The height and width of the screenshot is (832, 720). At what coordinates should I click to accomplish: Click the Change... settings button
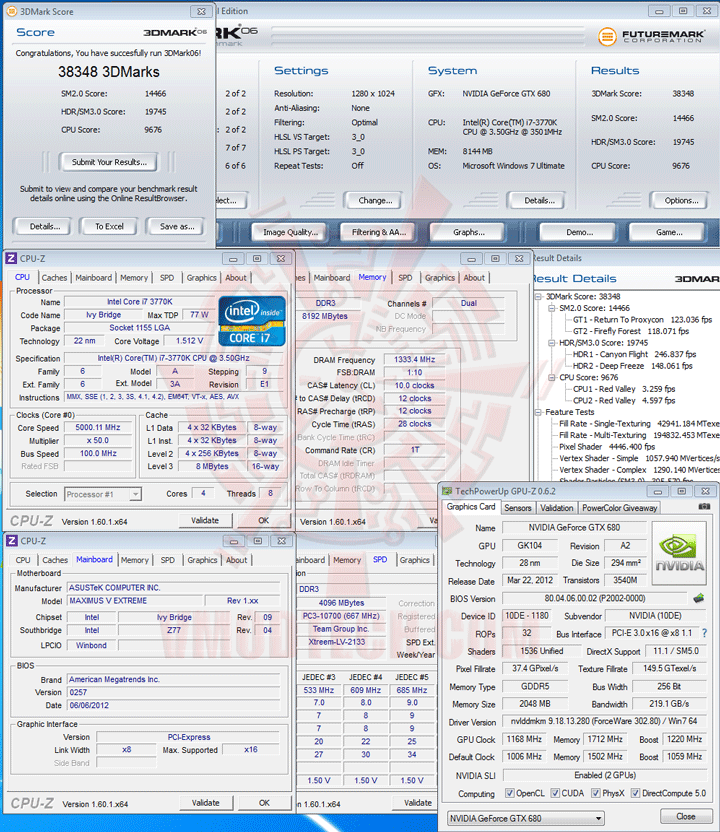(x=375, y=201)
